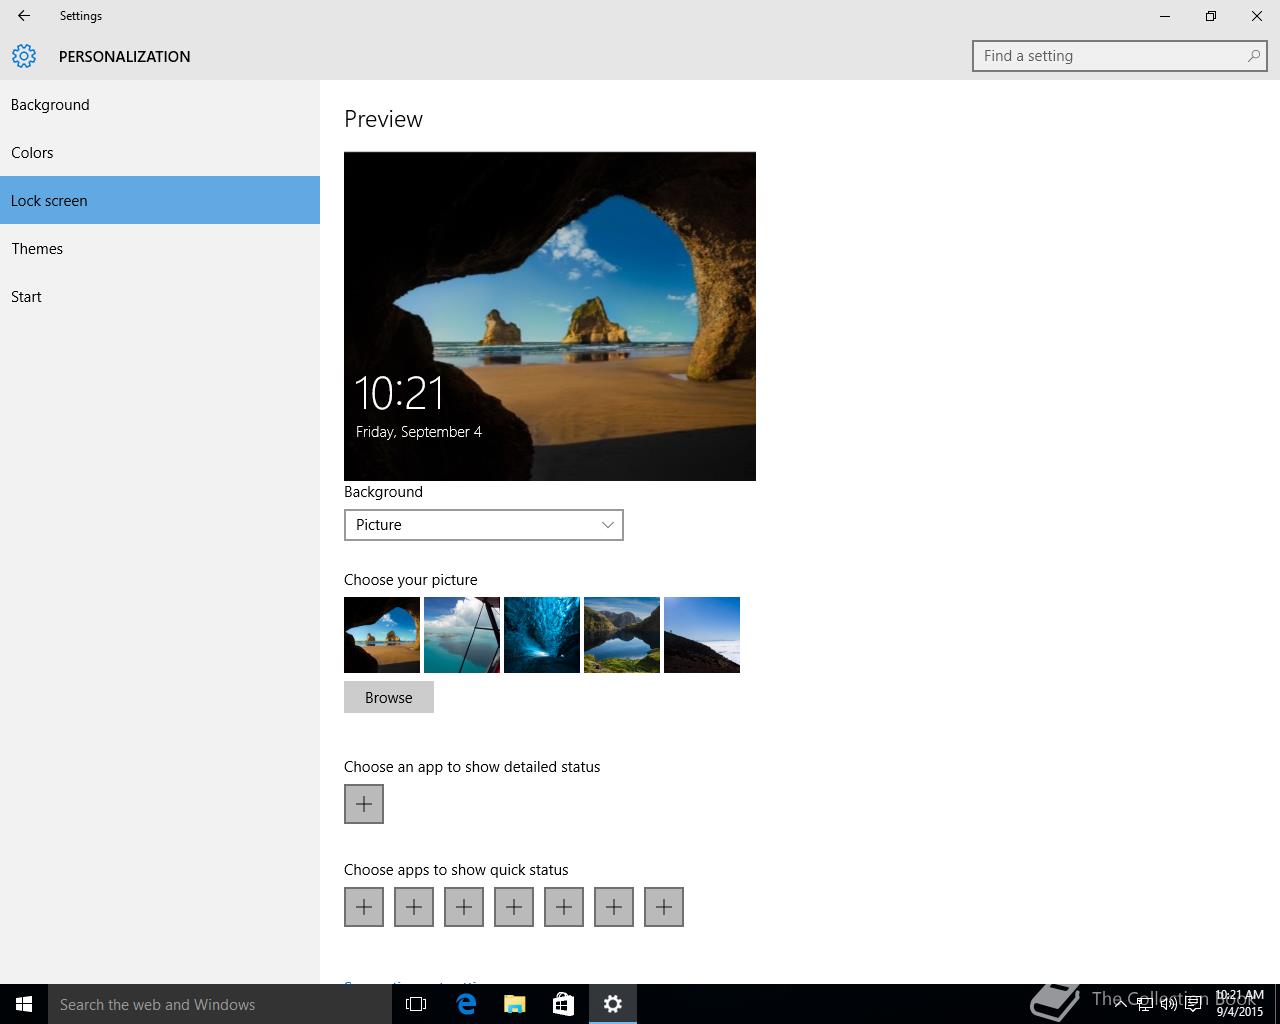
Task: Select the Lock screen section
Action: [160, 200]
